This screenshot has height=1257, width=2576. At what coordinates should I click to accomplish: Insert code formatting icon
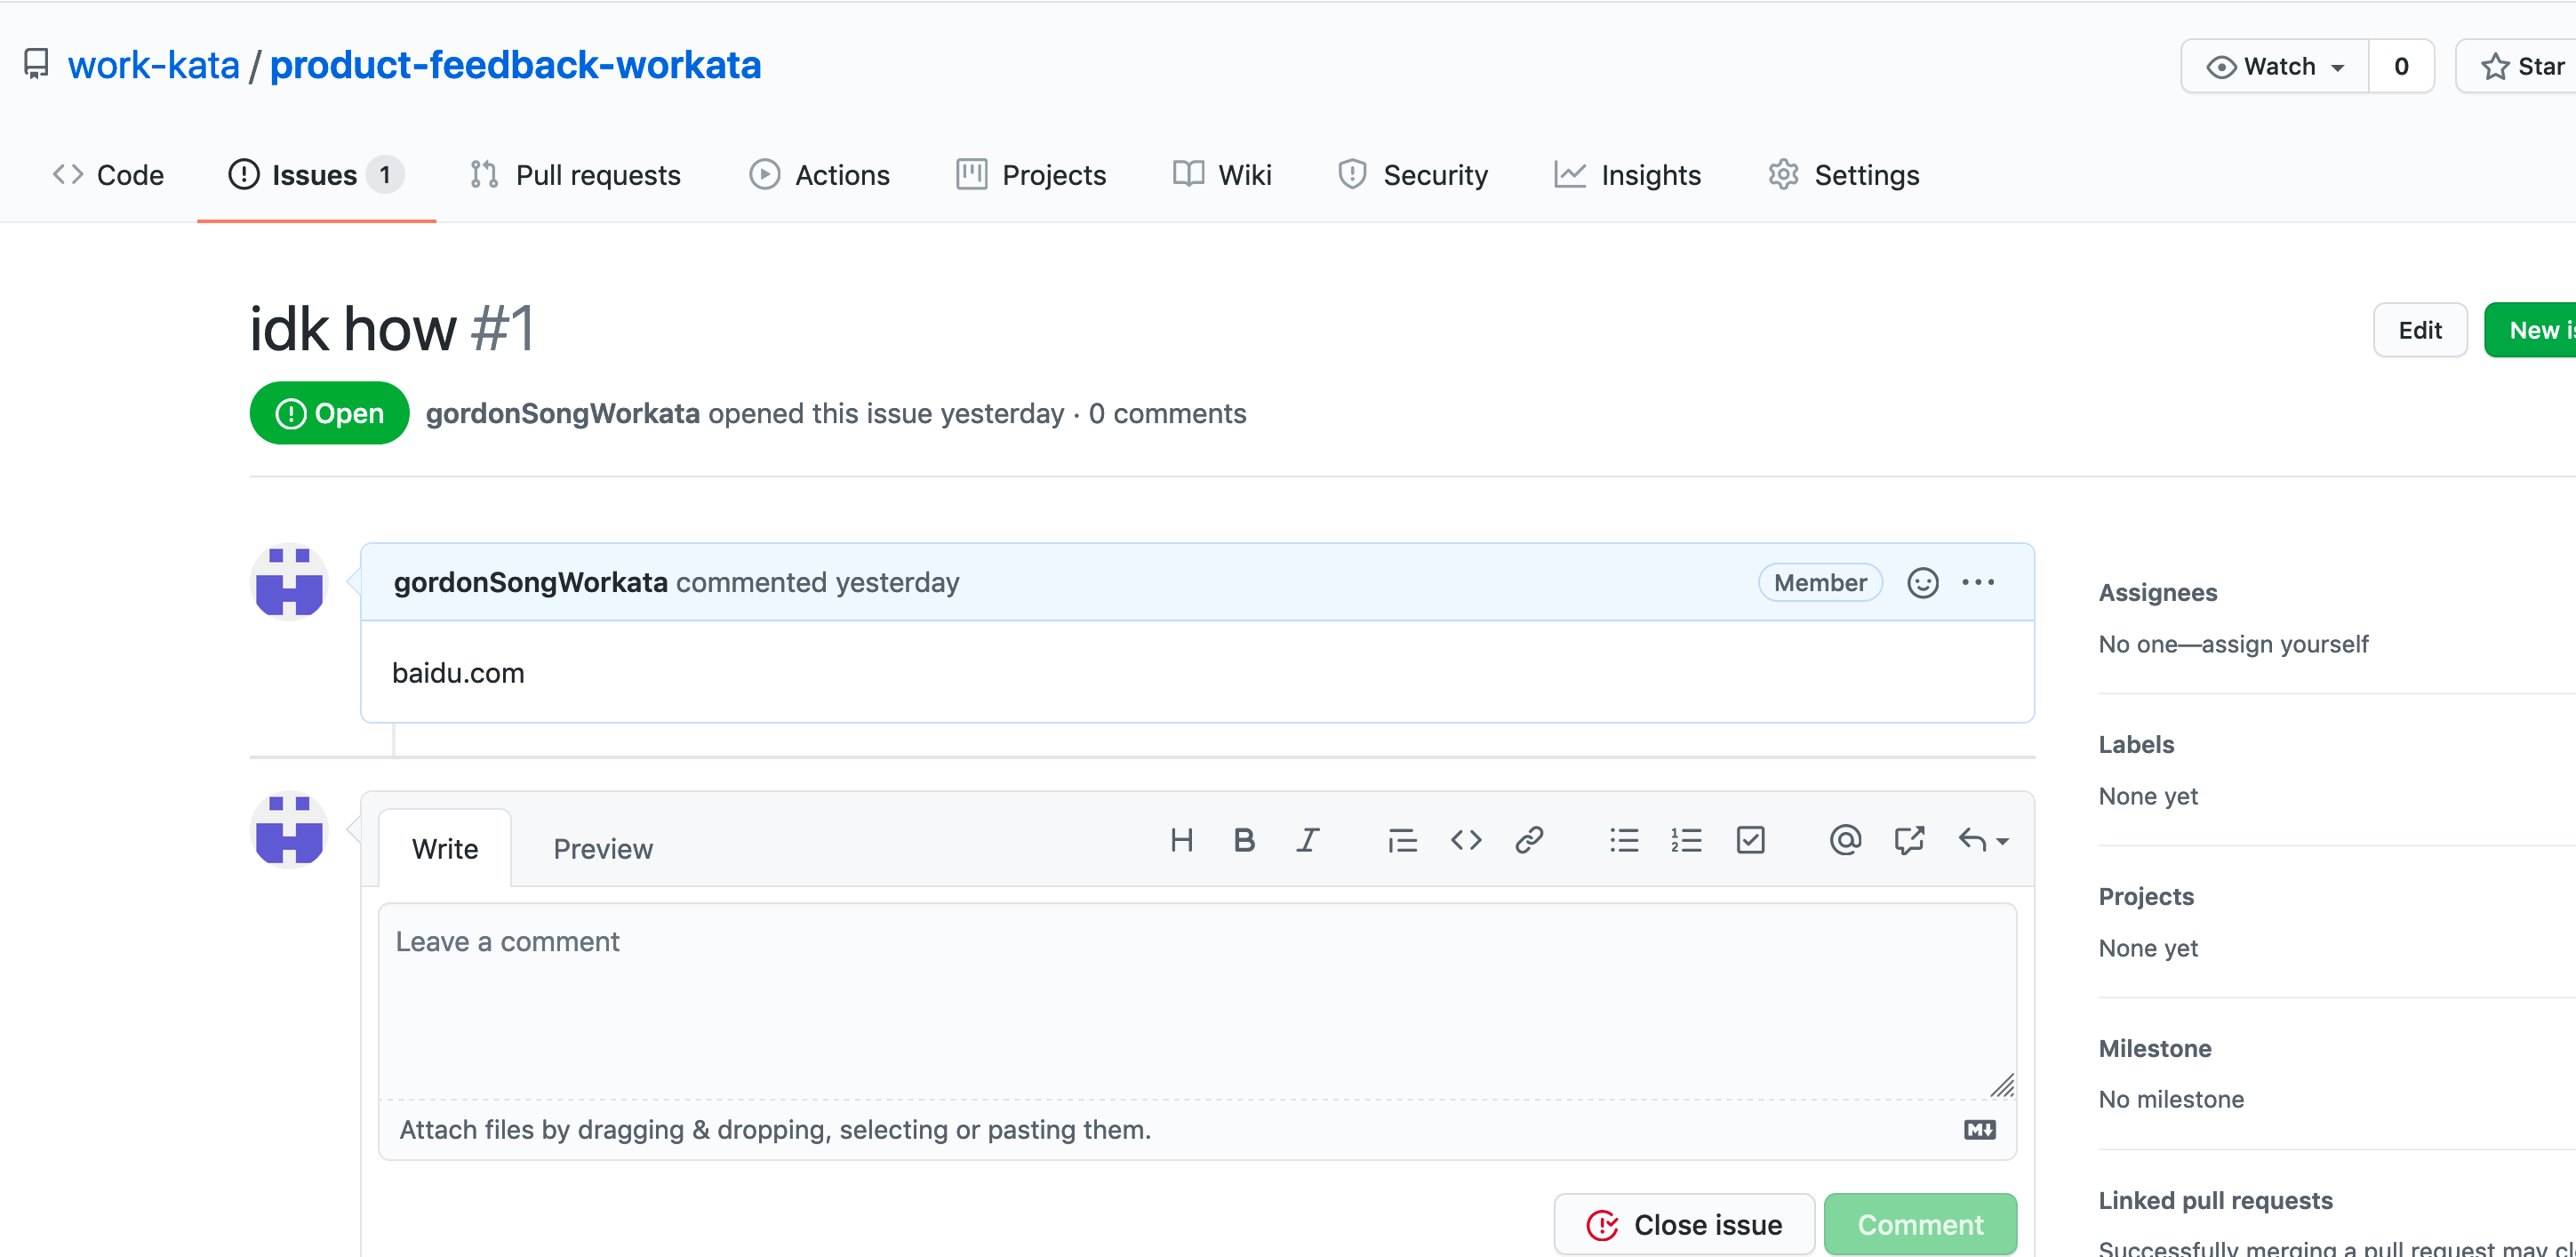[x=1466, y=840]
